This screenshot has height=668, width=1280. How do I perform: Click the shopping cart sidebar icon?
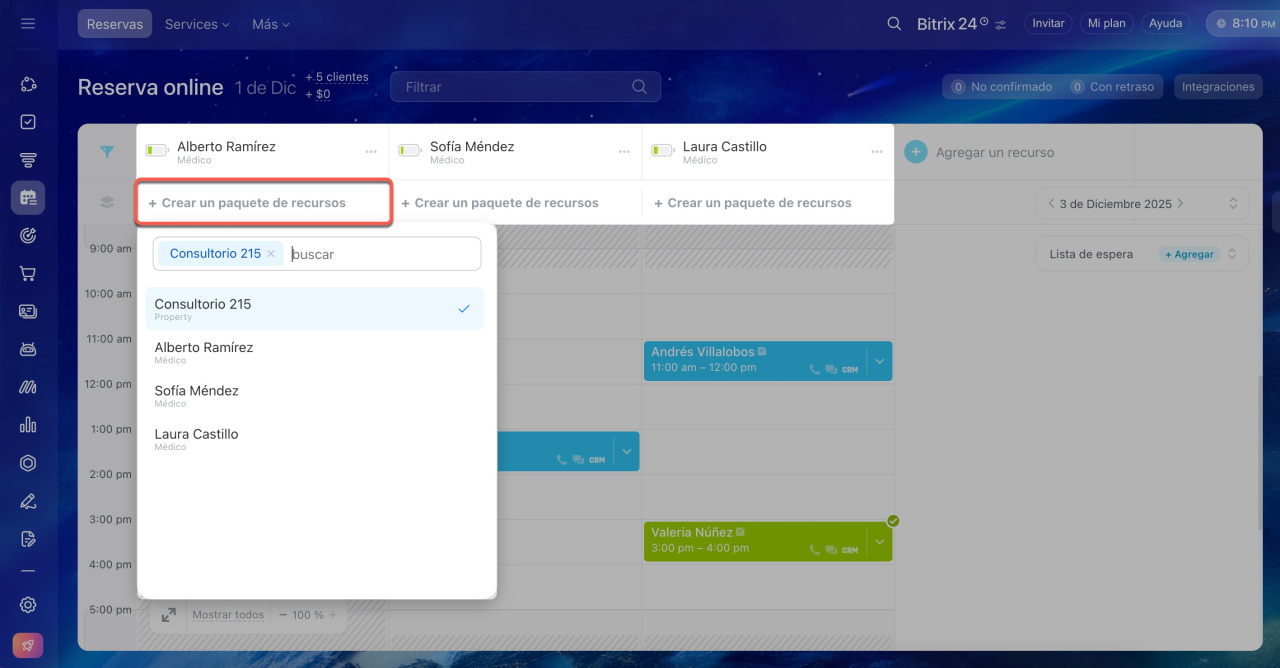click(x=28, y=274)
